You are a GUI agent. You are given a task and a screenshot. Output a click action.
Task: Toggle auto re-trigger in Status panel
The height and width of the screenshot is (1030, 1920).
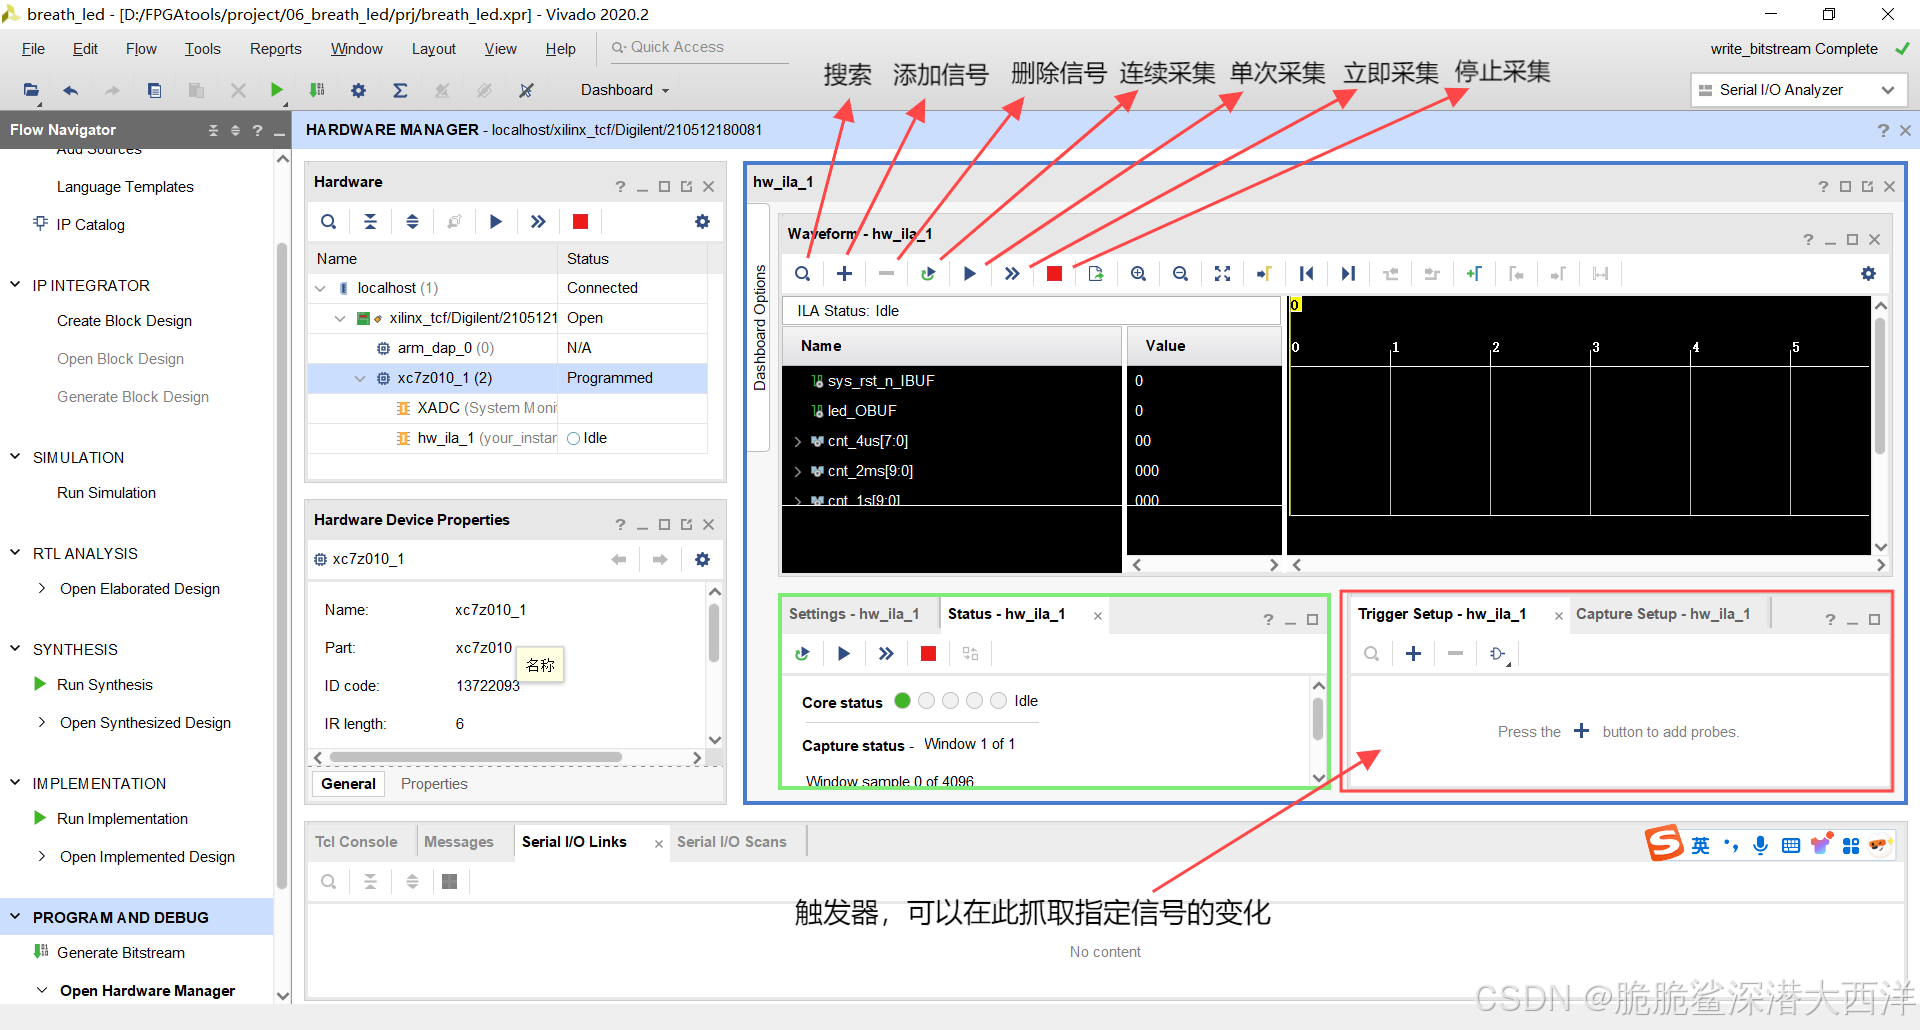[802, 654]
